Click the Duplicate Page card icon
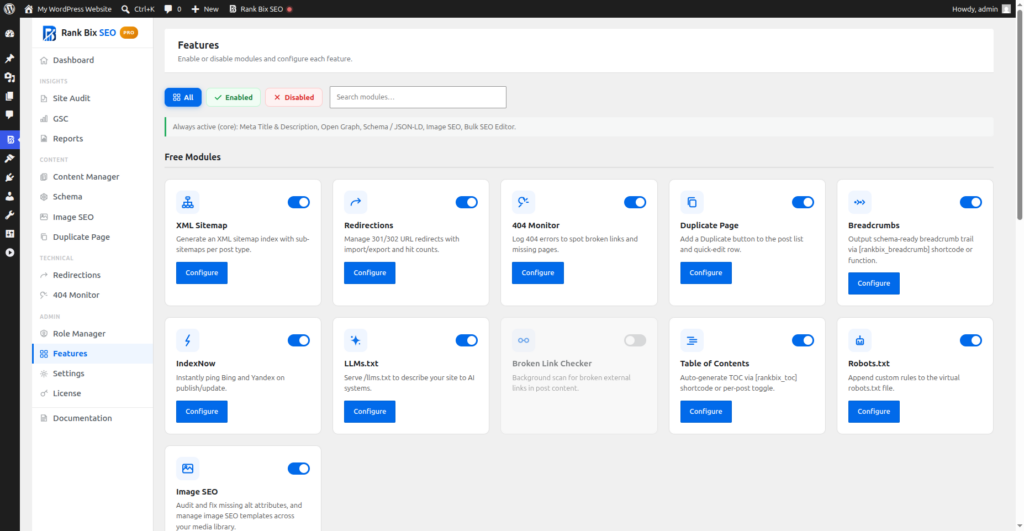Image resolution: width=1024 pixels, height=531 pixels. [x=692, y=202]
